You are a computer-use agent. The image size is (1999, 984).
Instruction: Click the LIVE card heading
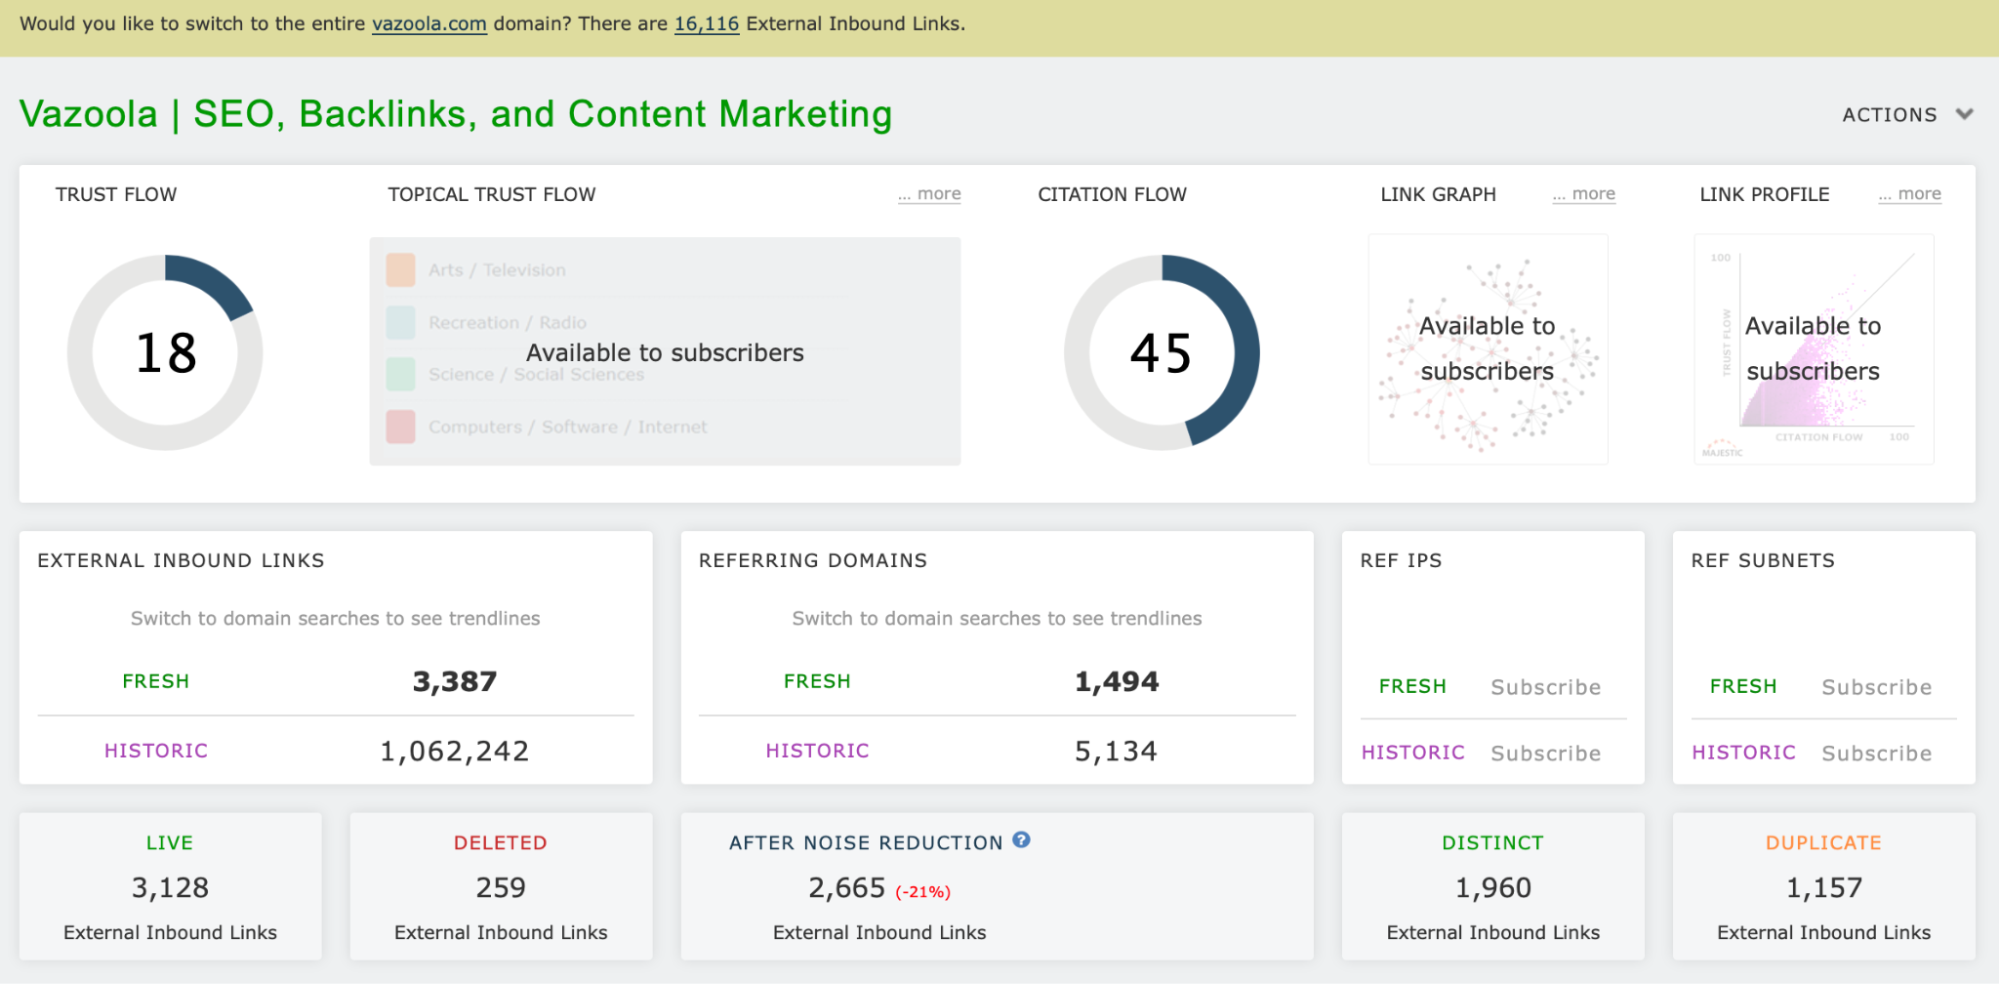point(170,843)
